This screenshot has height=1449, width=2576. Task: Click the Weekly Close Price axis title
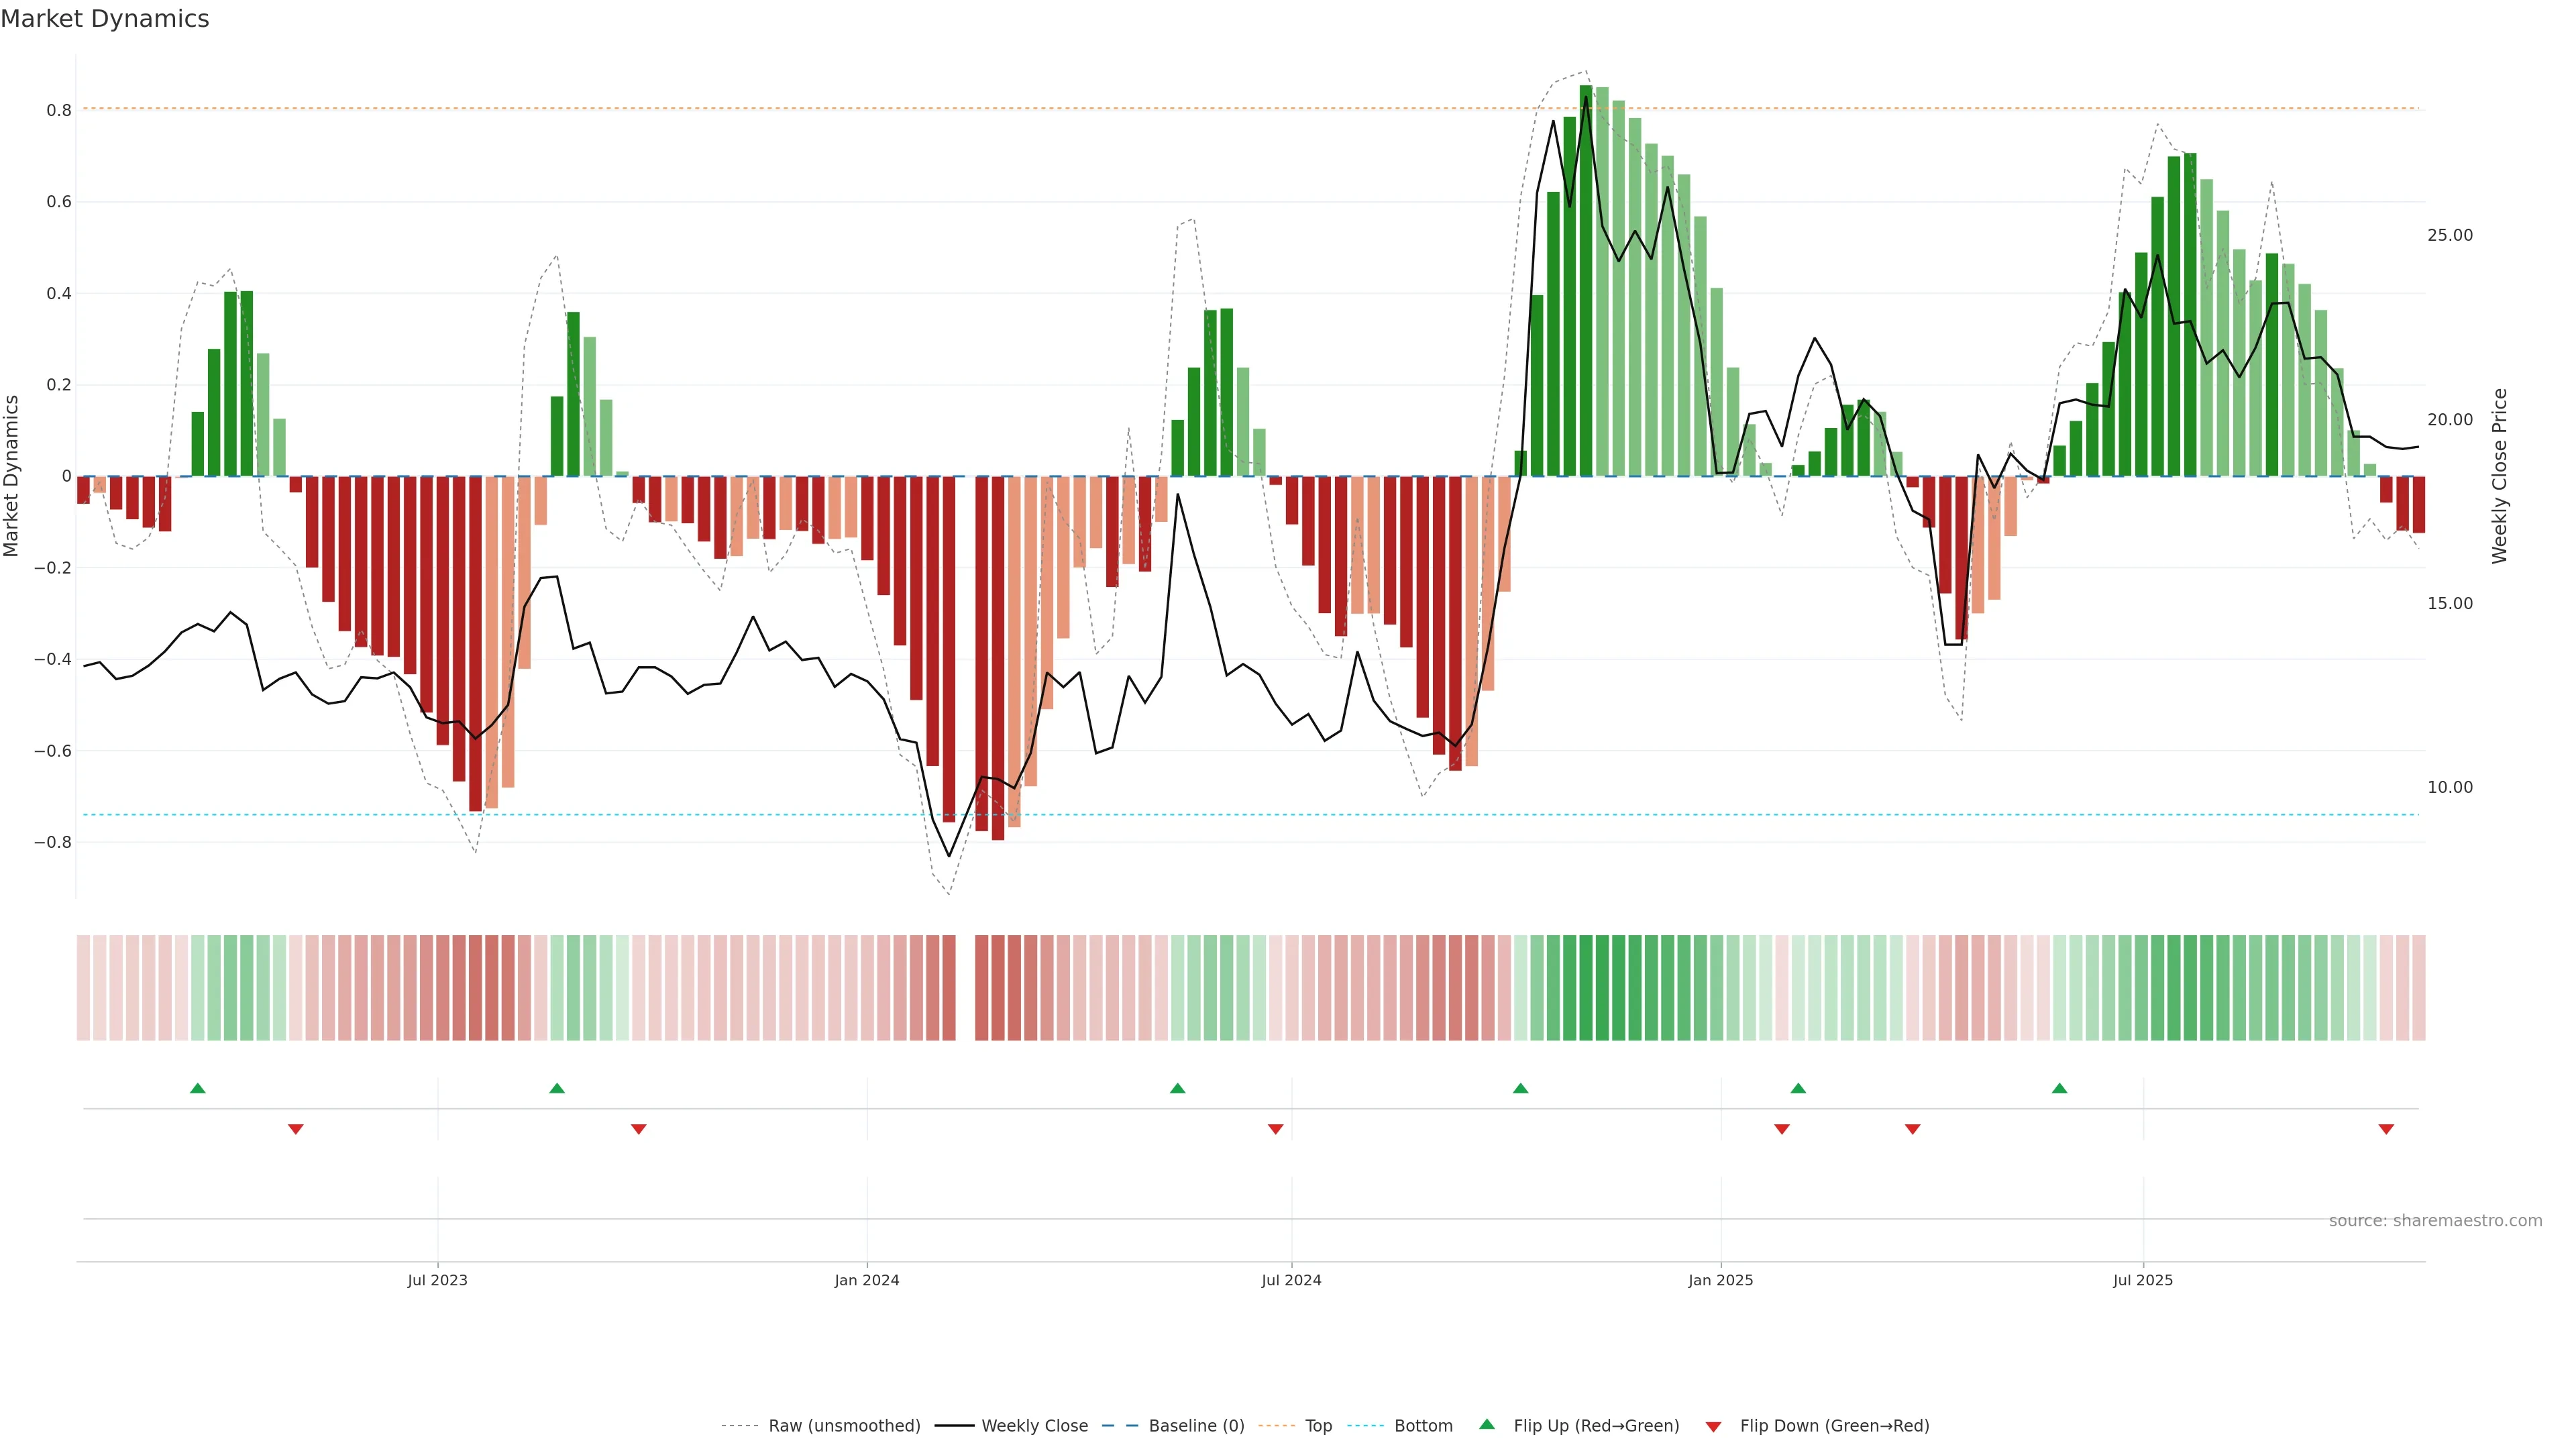[2499, 476]
